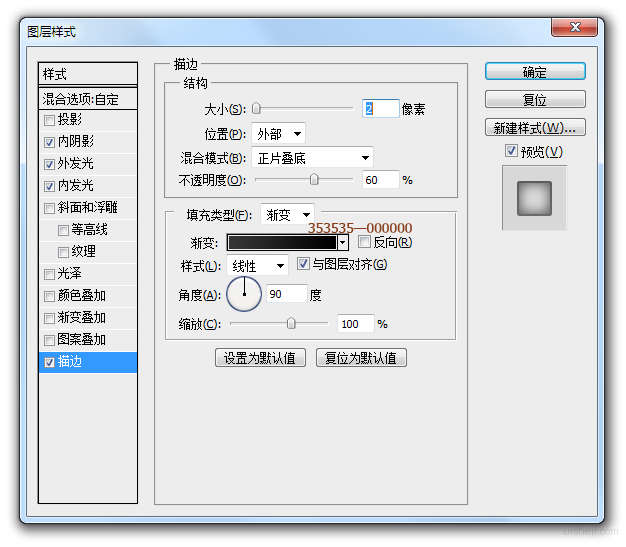Open the 位置 dropdown set to 外部
626x547 pixels.
pos(278,133)
